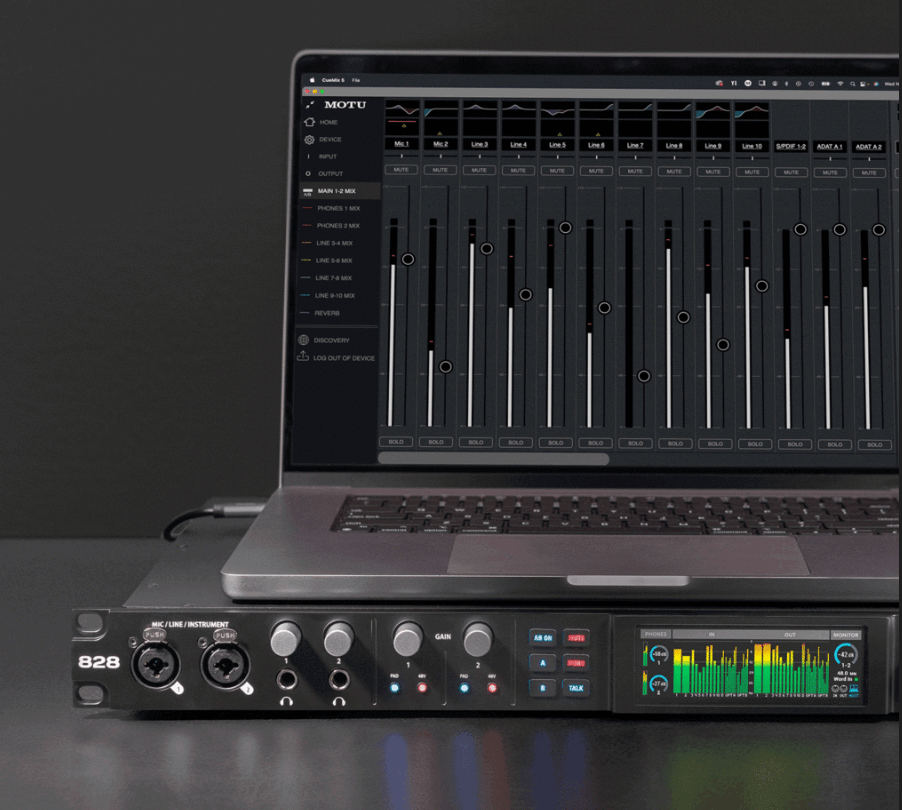Click the Home icon in sidebar
The height and width of the screenshot is (810, 902).
pos(309,122)
